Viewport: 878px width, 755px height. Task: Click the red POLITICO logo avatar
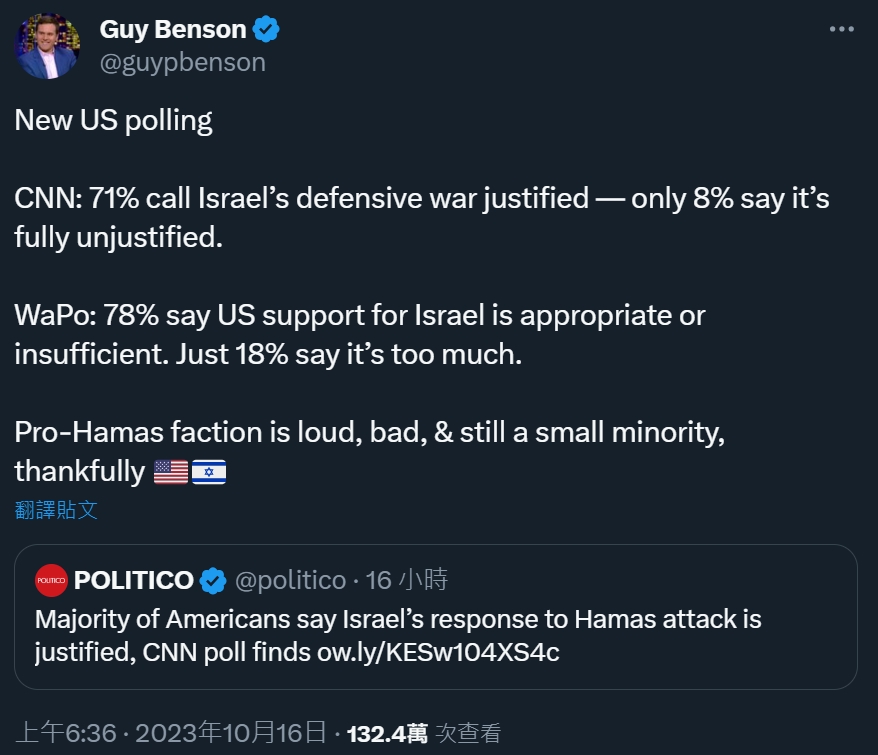[51, 580]
